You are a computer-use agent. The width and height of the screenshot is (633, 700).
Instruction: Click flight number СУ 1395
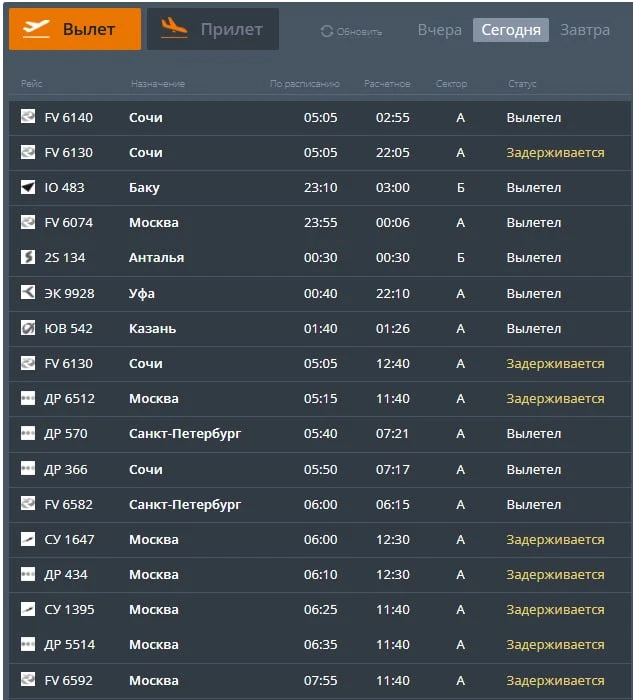point(69,609)
